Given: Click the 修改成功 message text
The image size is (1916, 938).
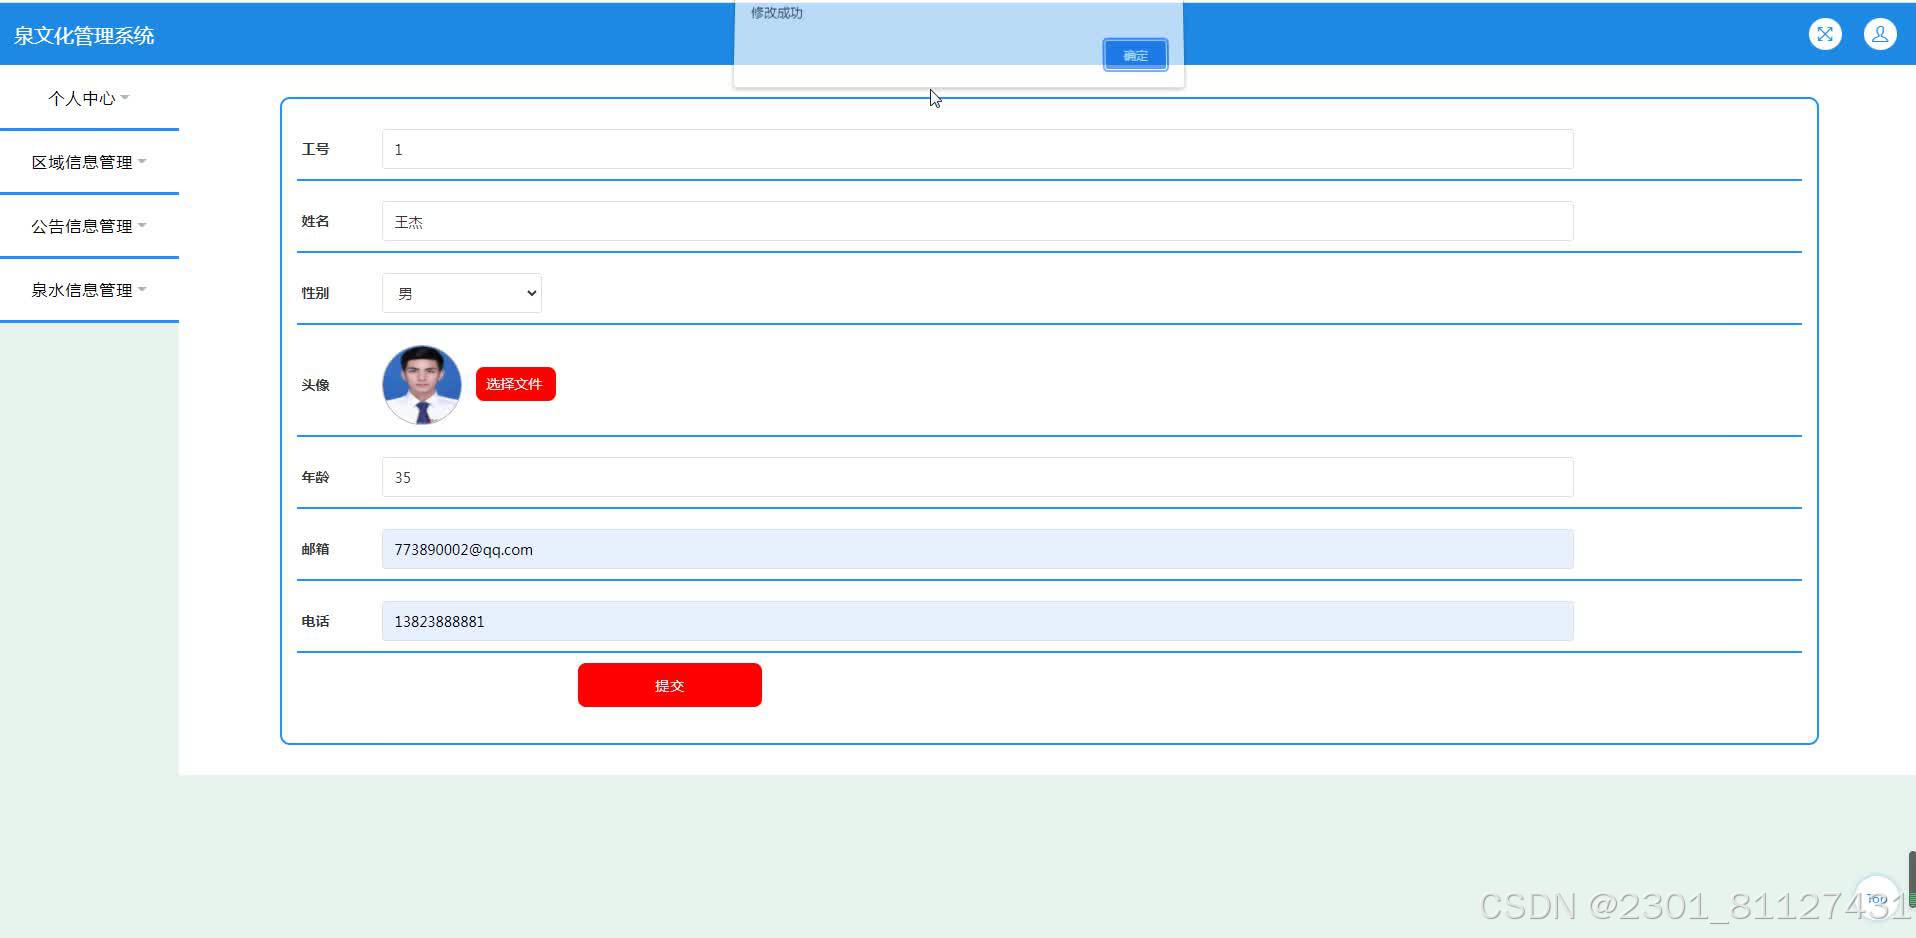Looking at the screenshot, I should click(x=777, y=13).
